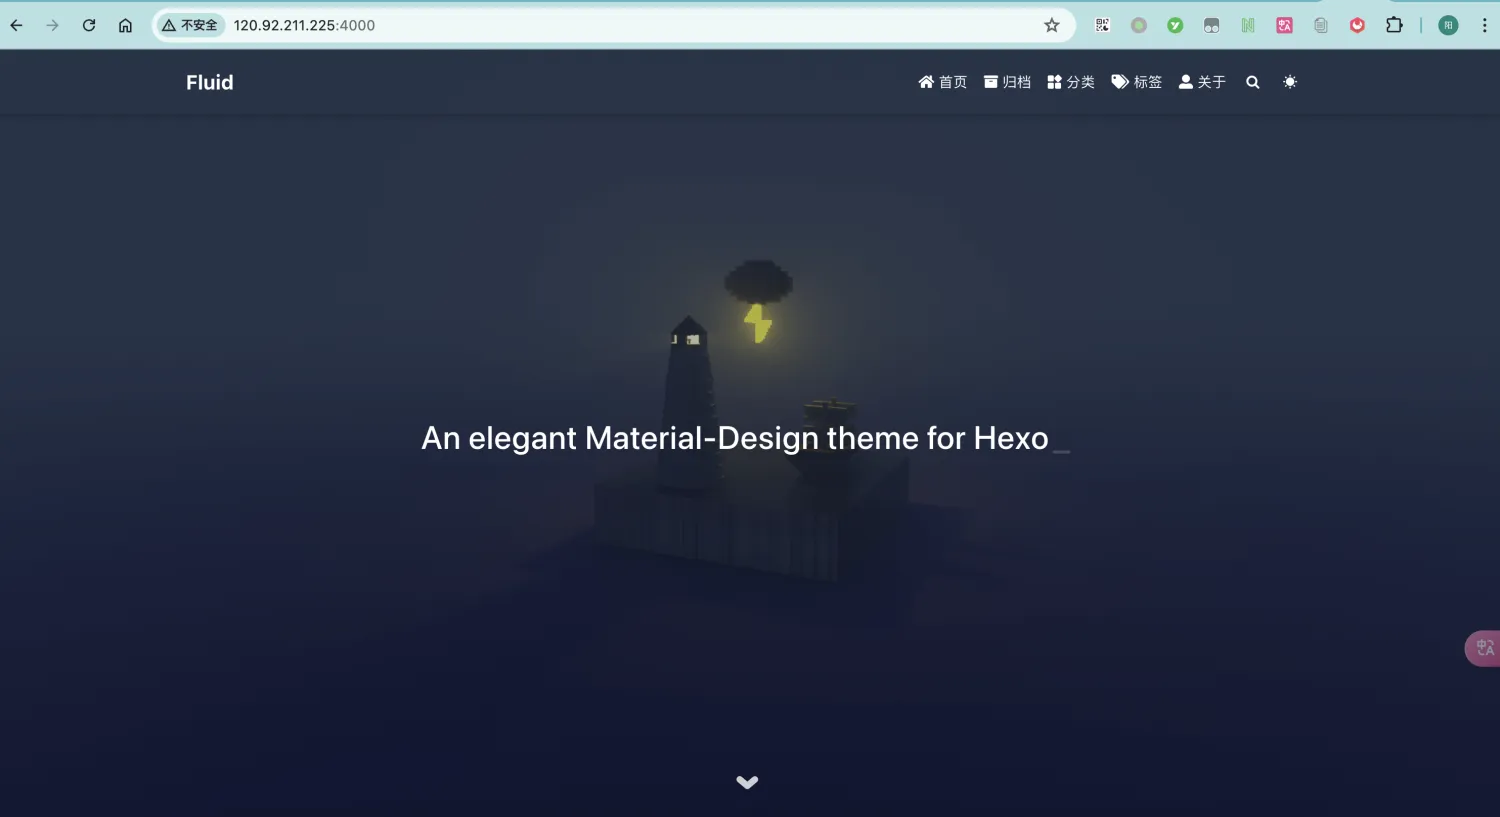Open the Chrome three-dot menu
The height and width of the screenshot is (817, 1500).
[x=1484, y=25]
